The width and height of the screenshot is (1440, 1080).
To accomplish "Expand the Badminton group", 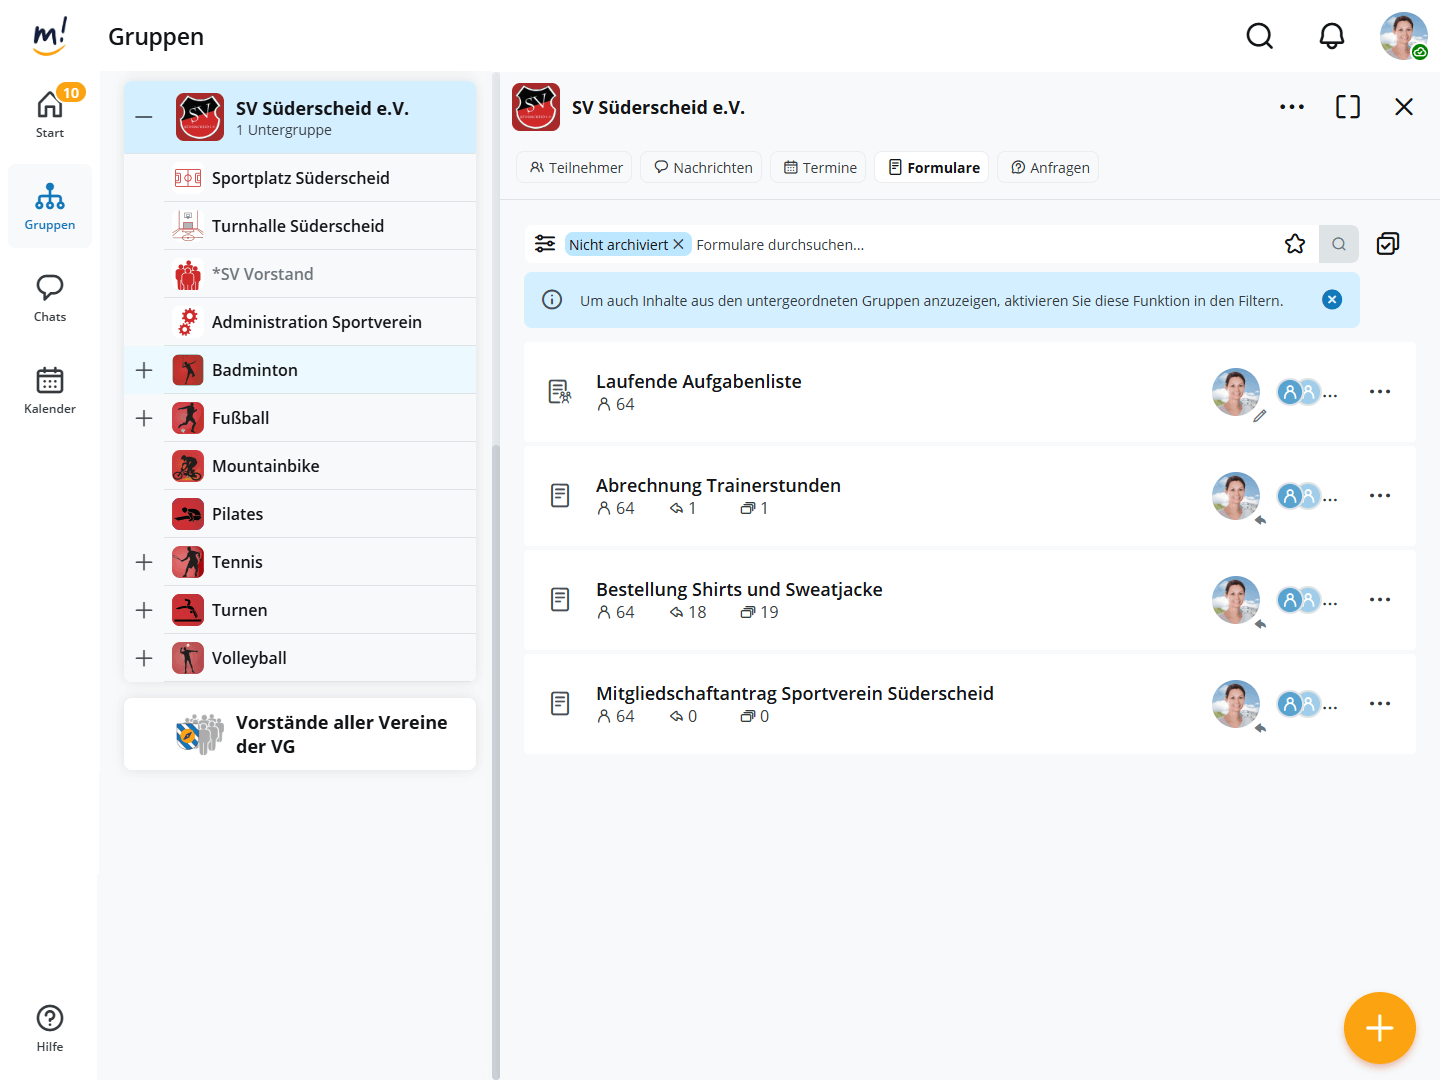I will (144, 370).
